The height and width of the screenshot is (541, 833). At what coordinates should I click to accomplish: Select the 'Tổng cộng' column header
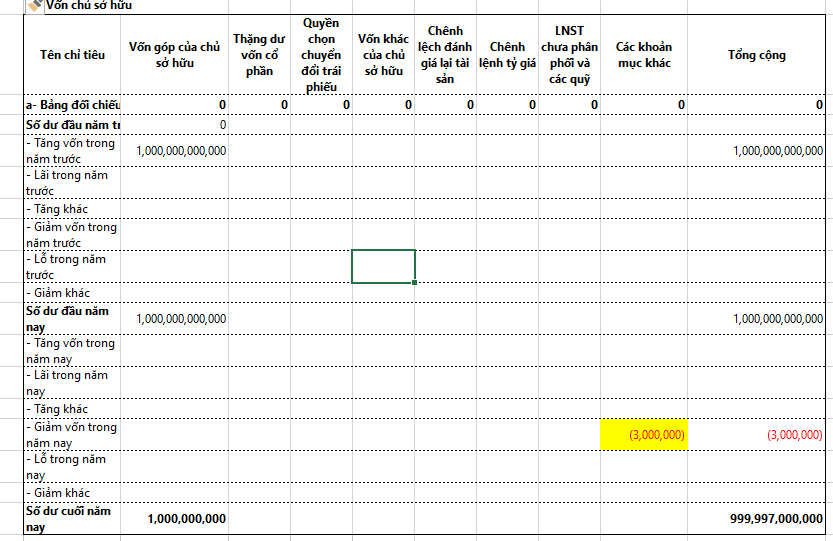point(757,55)
